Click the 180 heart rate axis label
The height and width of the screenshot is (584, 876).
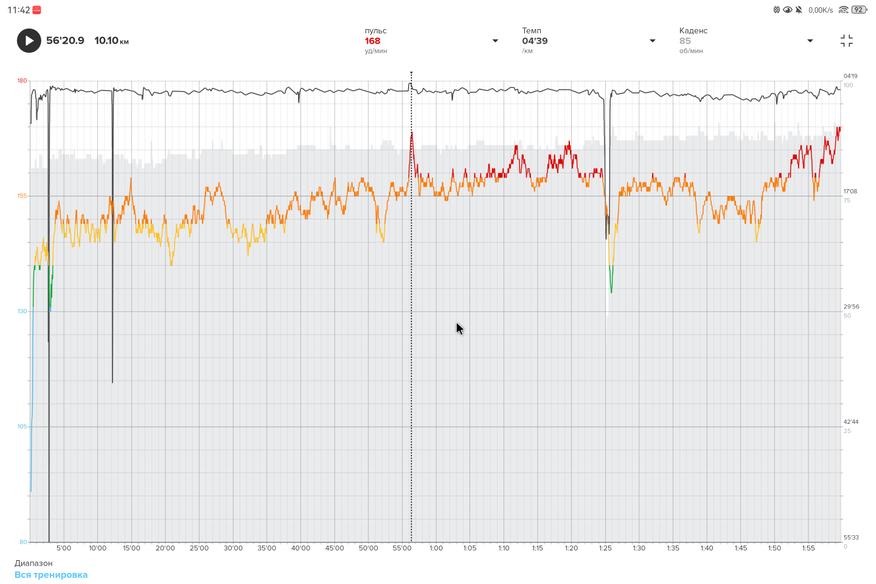click(x=22, y=80)
